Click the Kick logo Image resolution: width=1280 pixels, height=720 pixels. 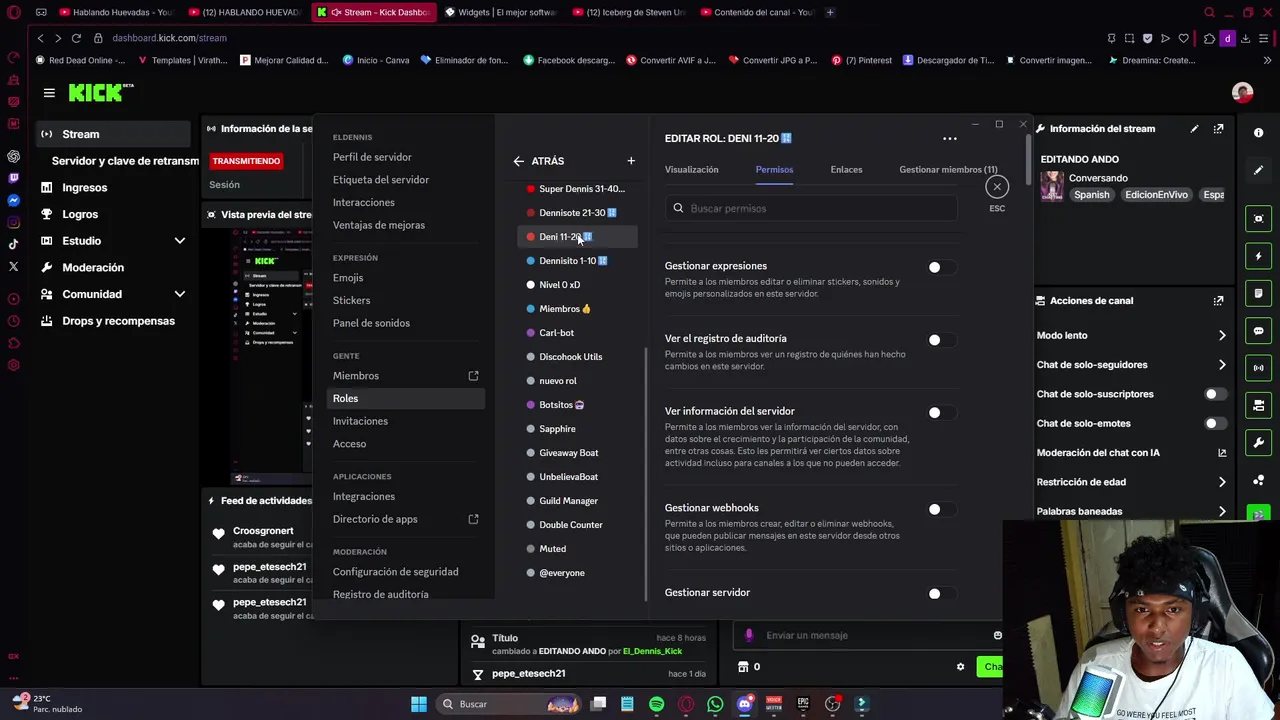coord(100,92)
